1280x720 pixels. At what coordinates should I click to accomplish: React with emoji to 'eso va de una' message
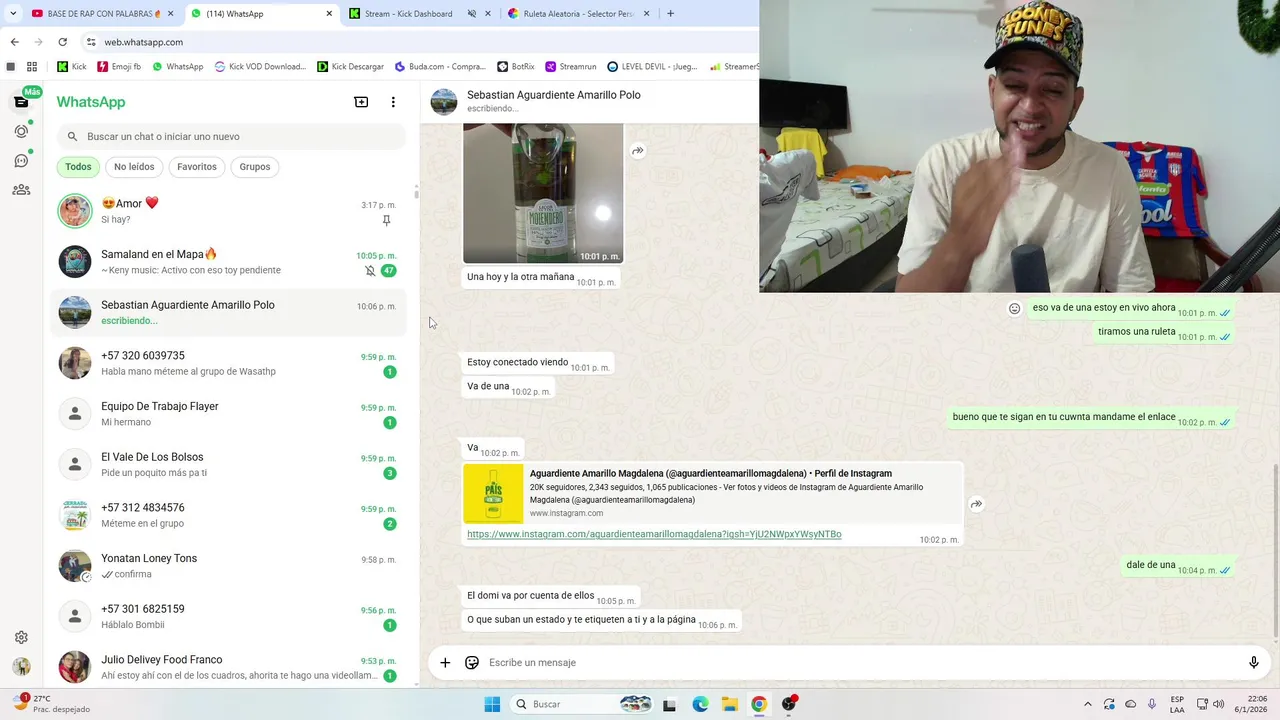click(x=1014, y=308)
